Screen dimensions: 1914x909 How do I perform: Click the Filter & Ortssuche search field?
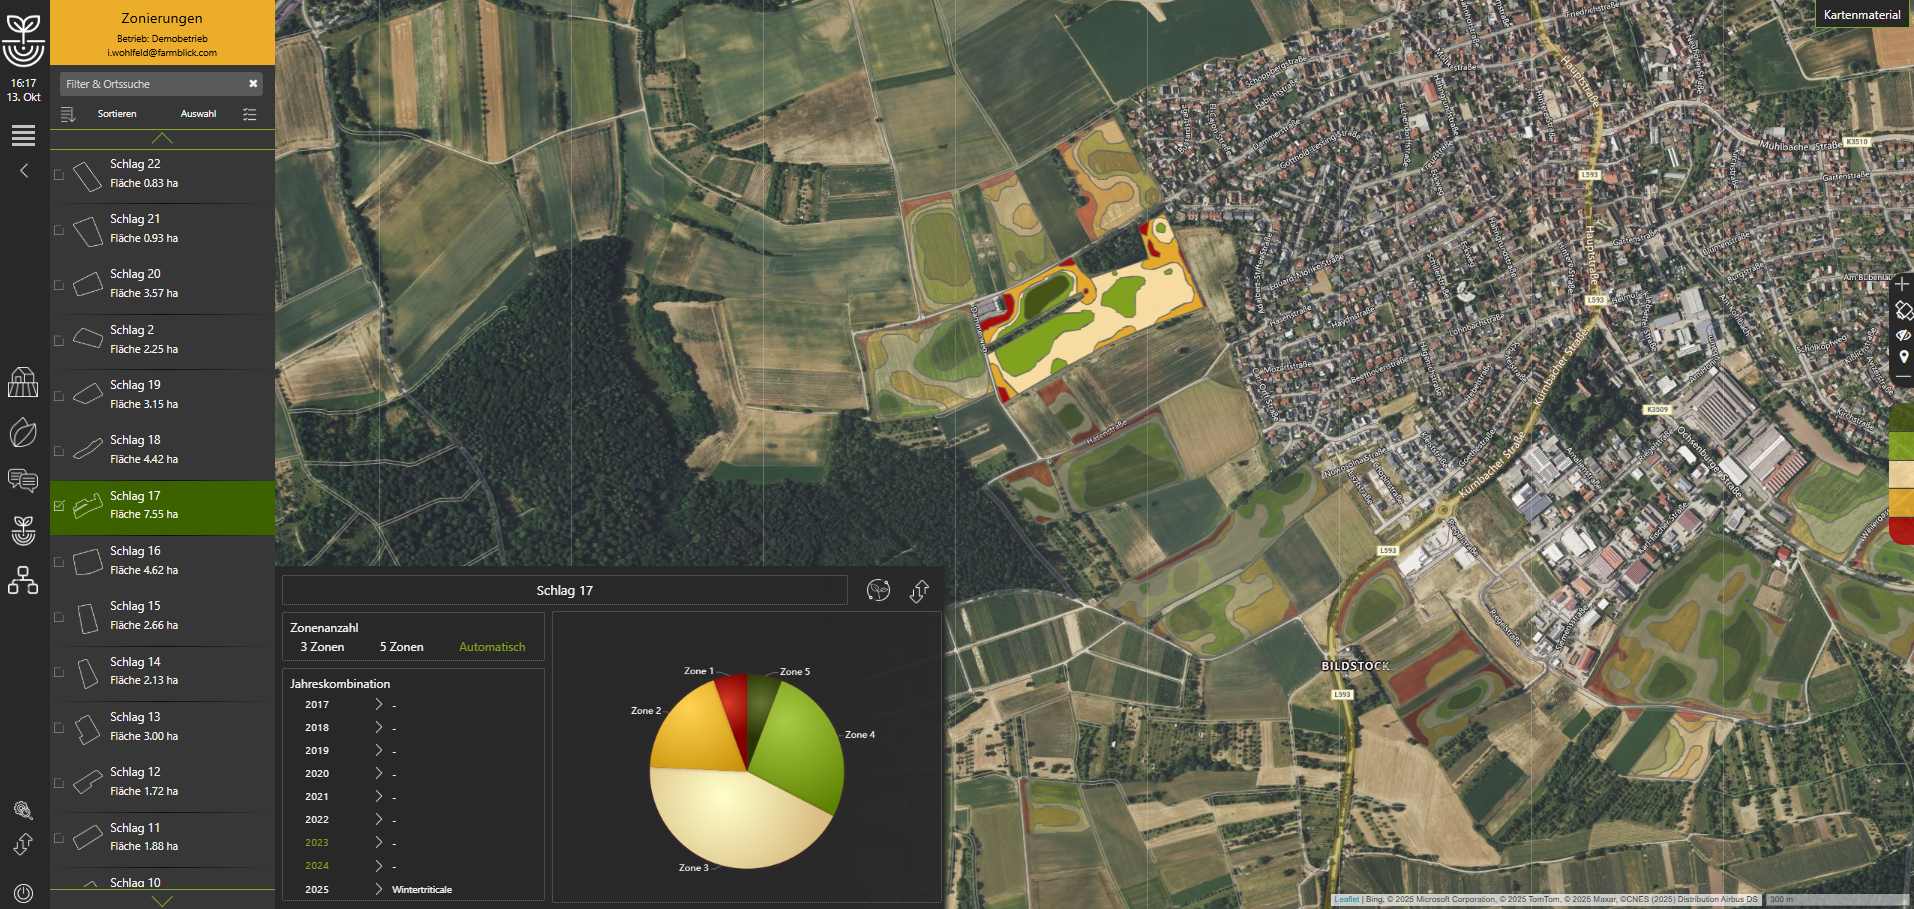[150, 84]
